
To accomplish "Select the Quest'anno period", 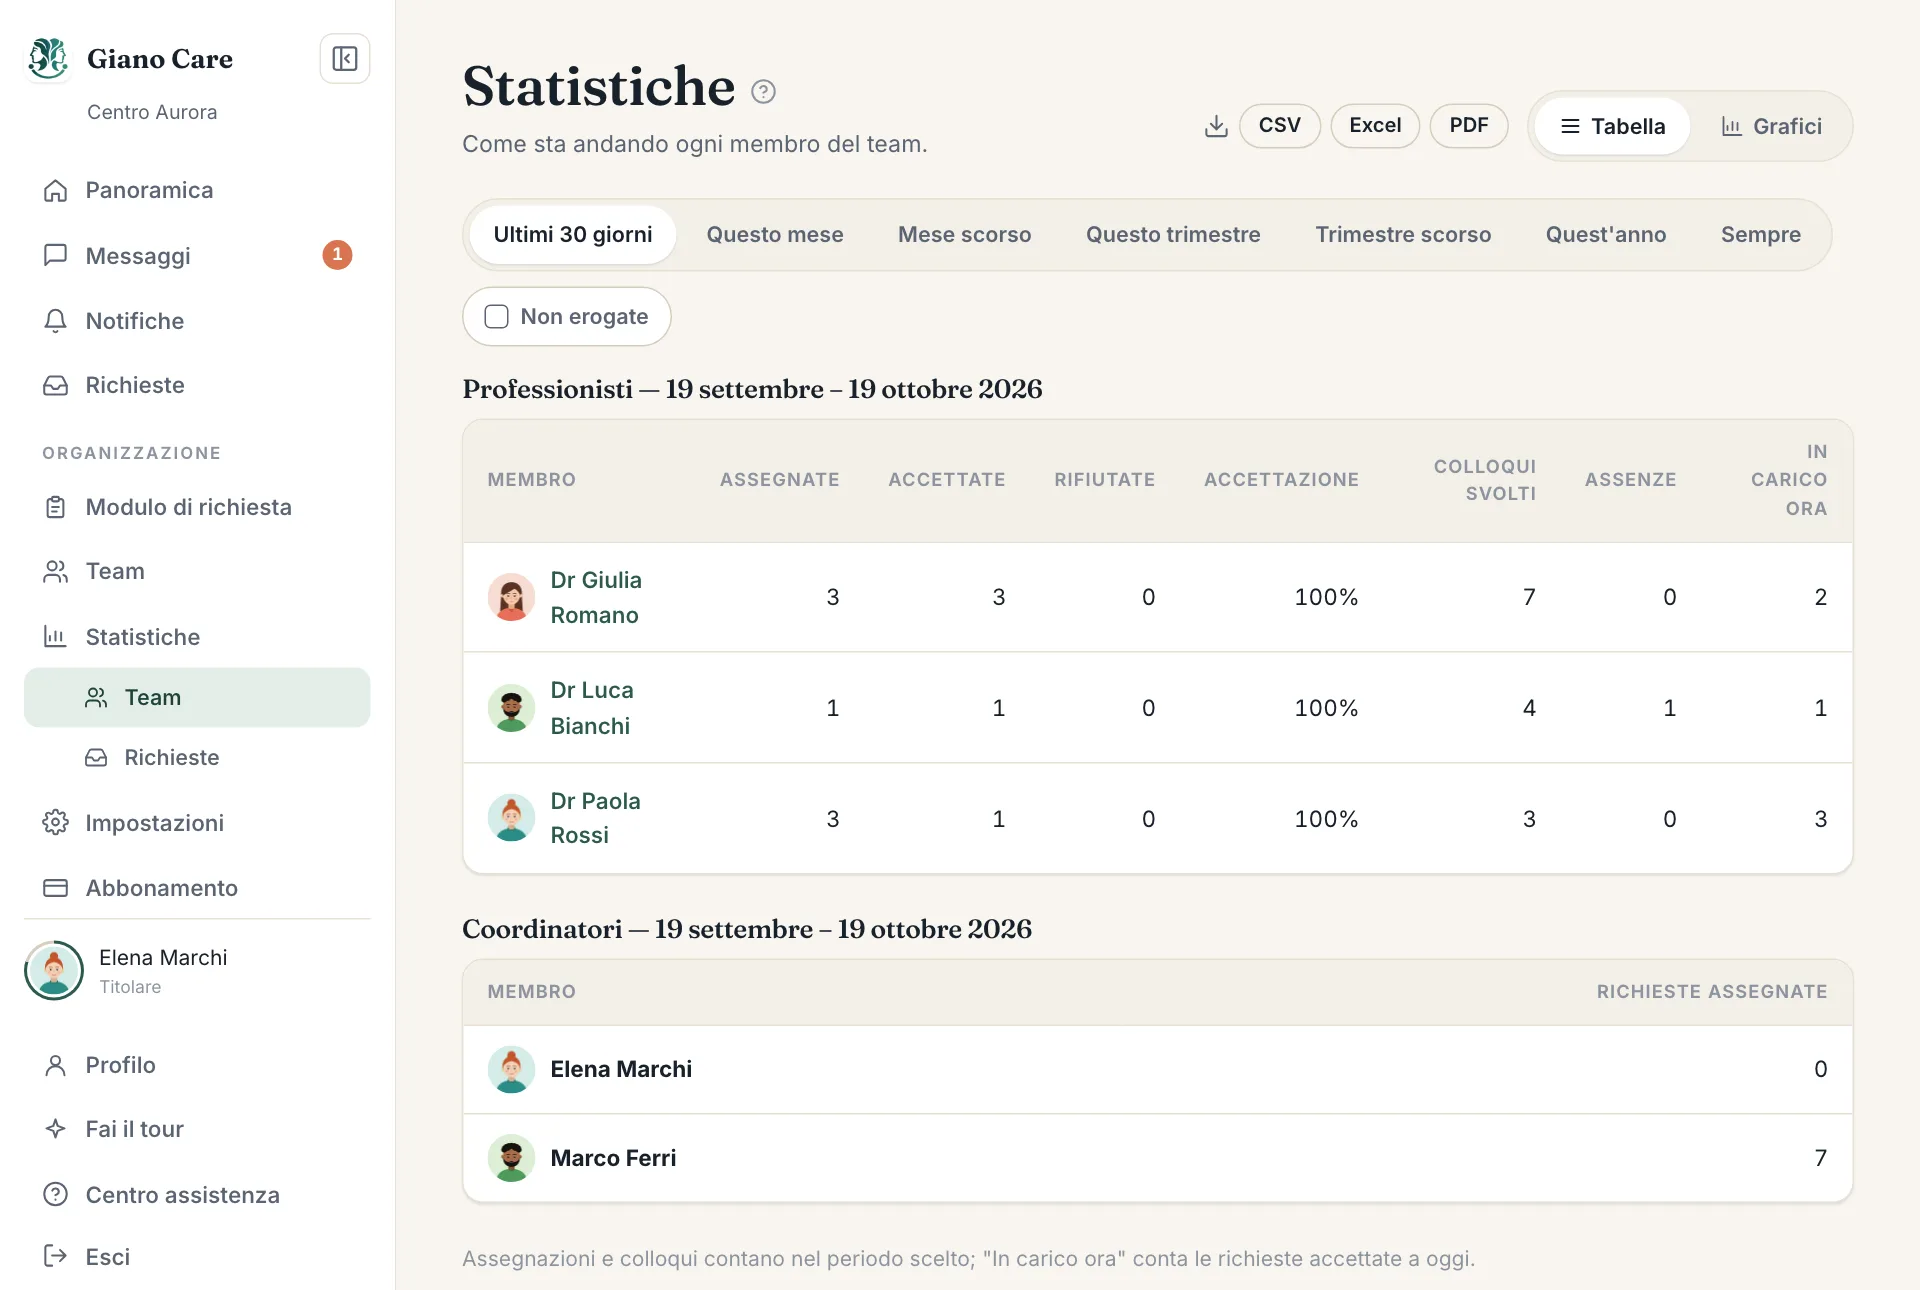I will point(1606,235).
